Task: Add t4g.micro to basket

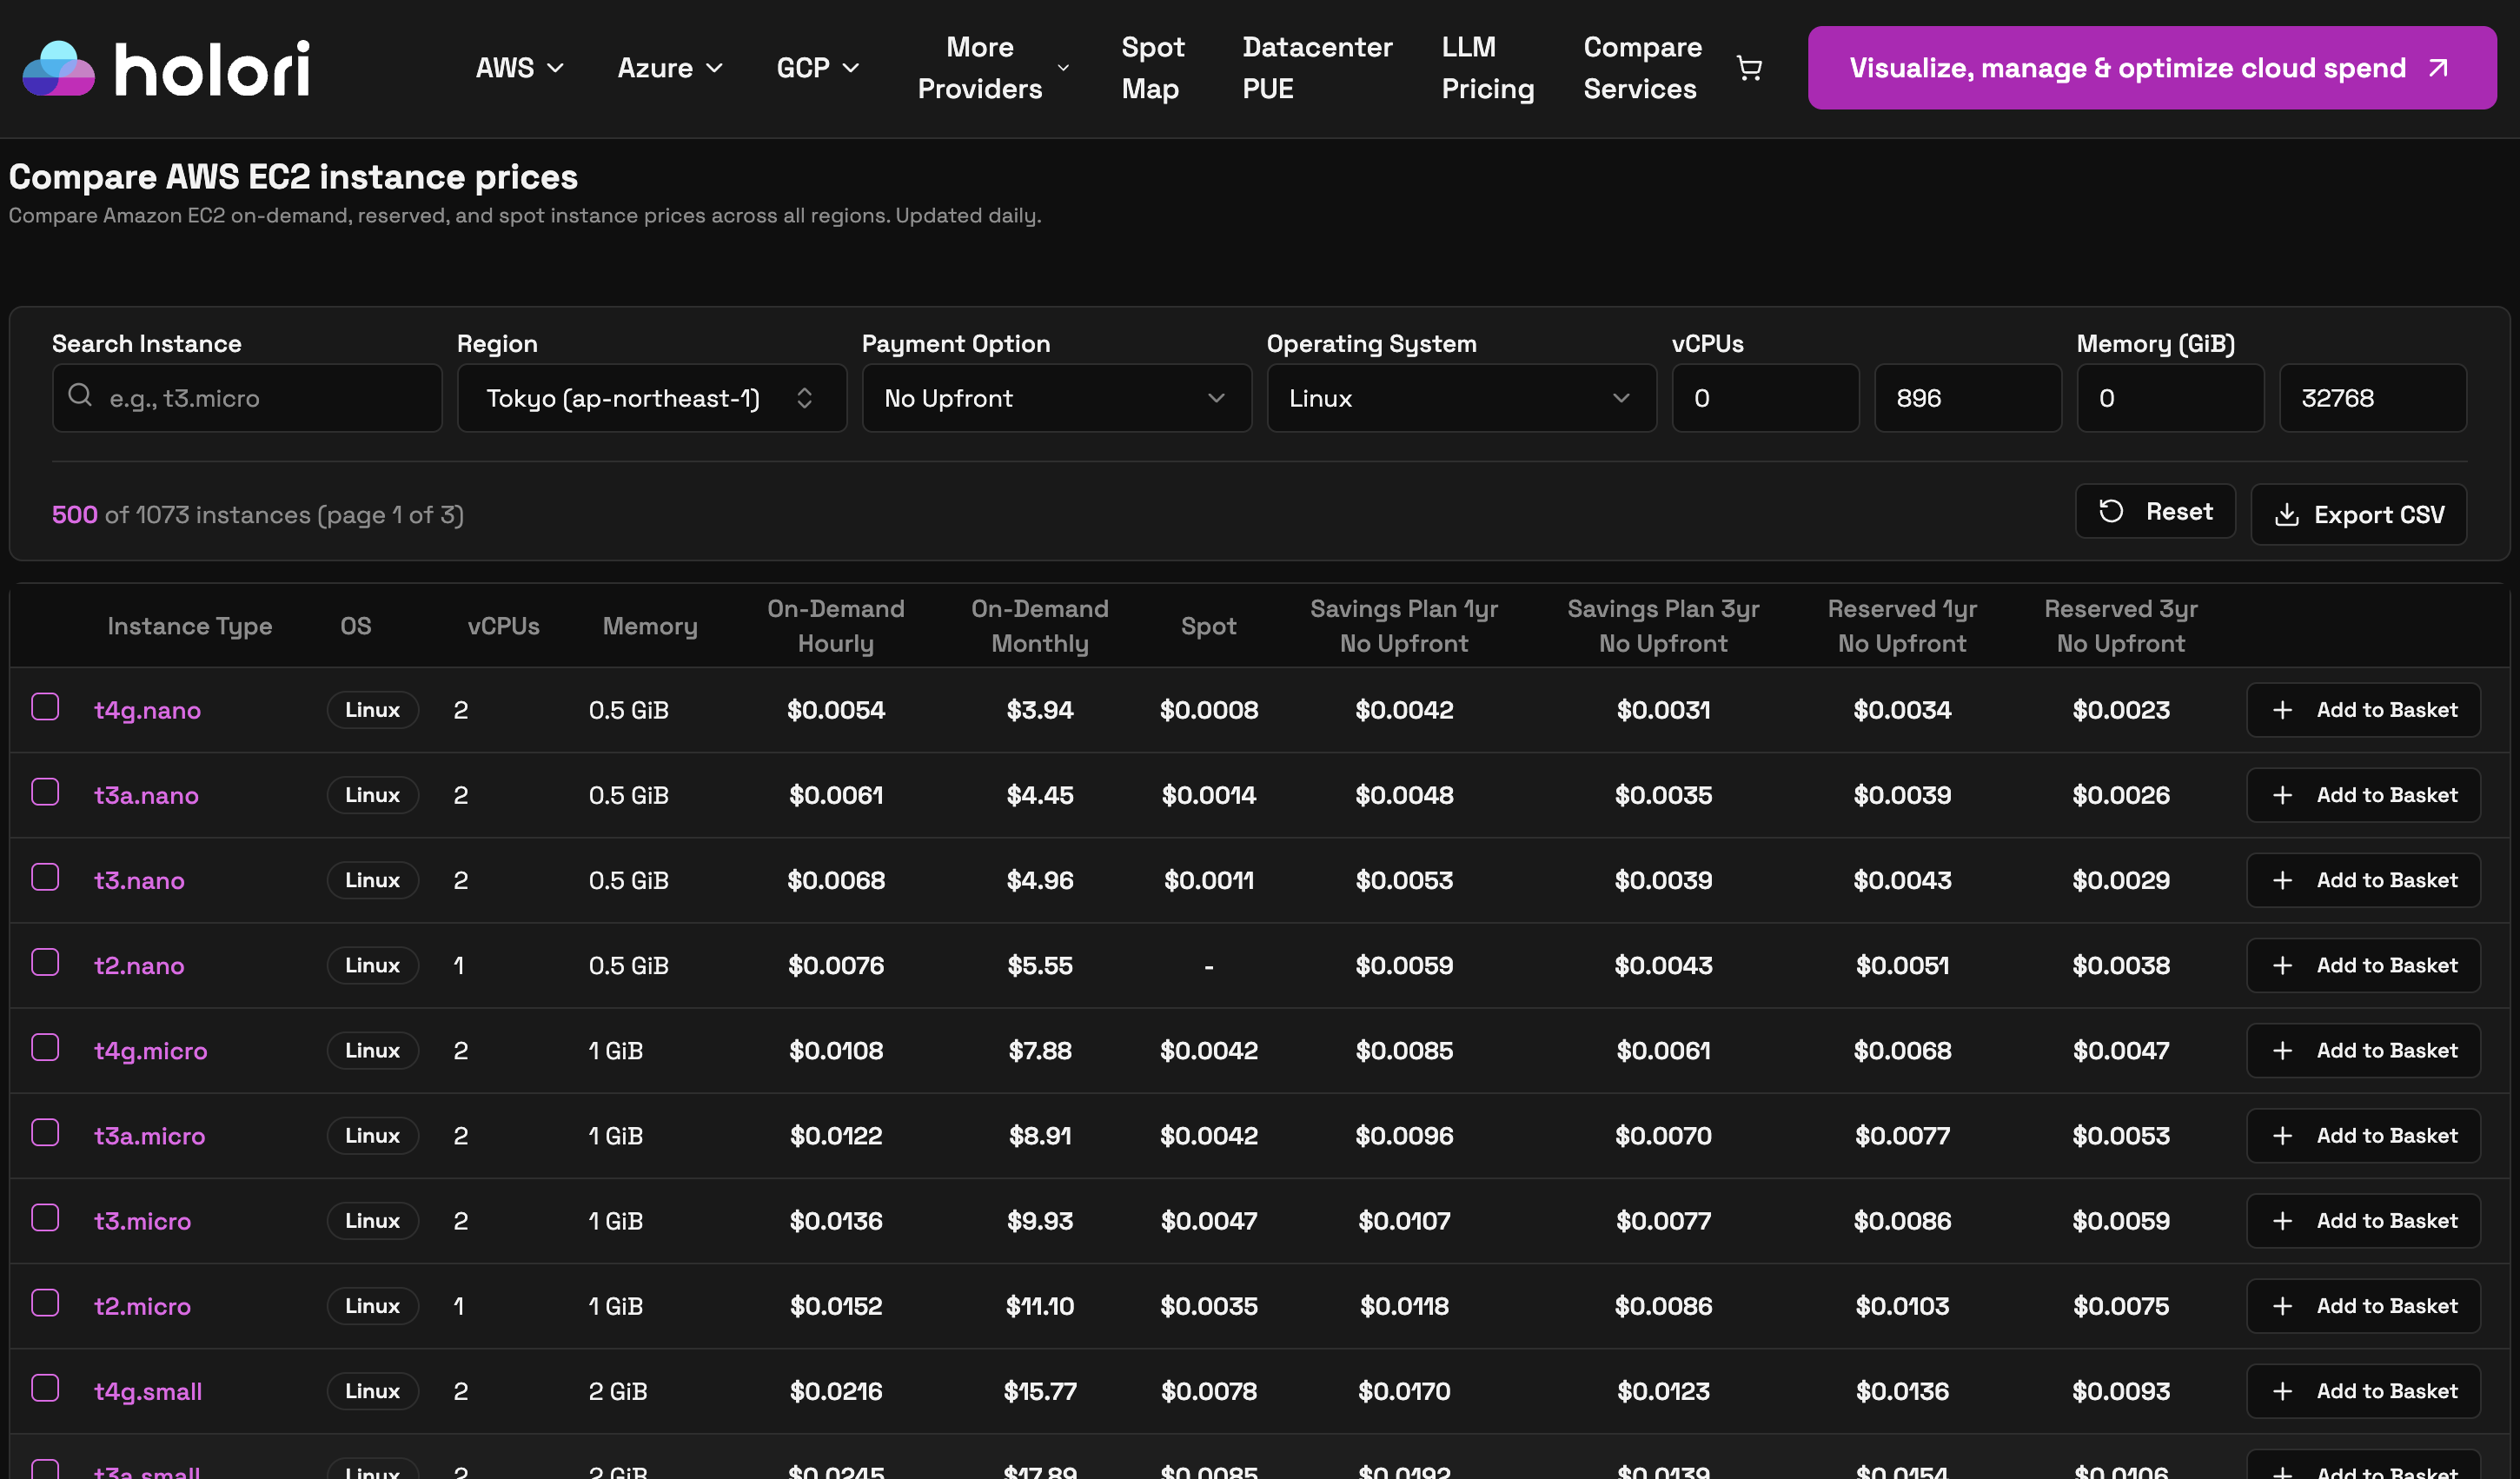Action: coord(2363,1050)
